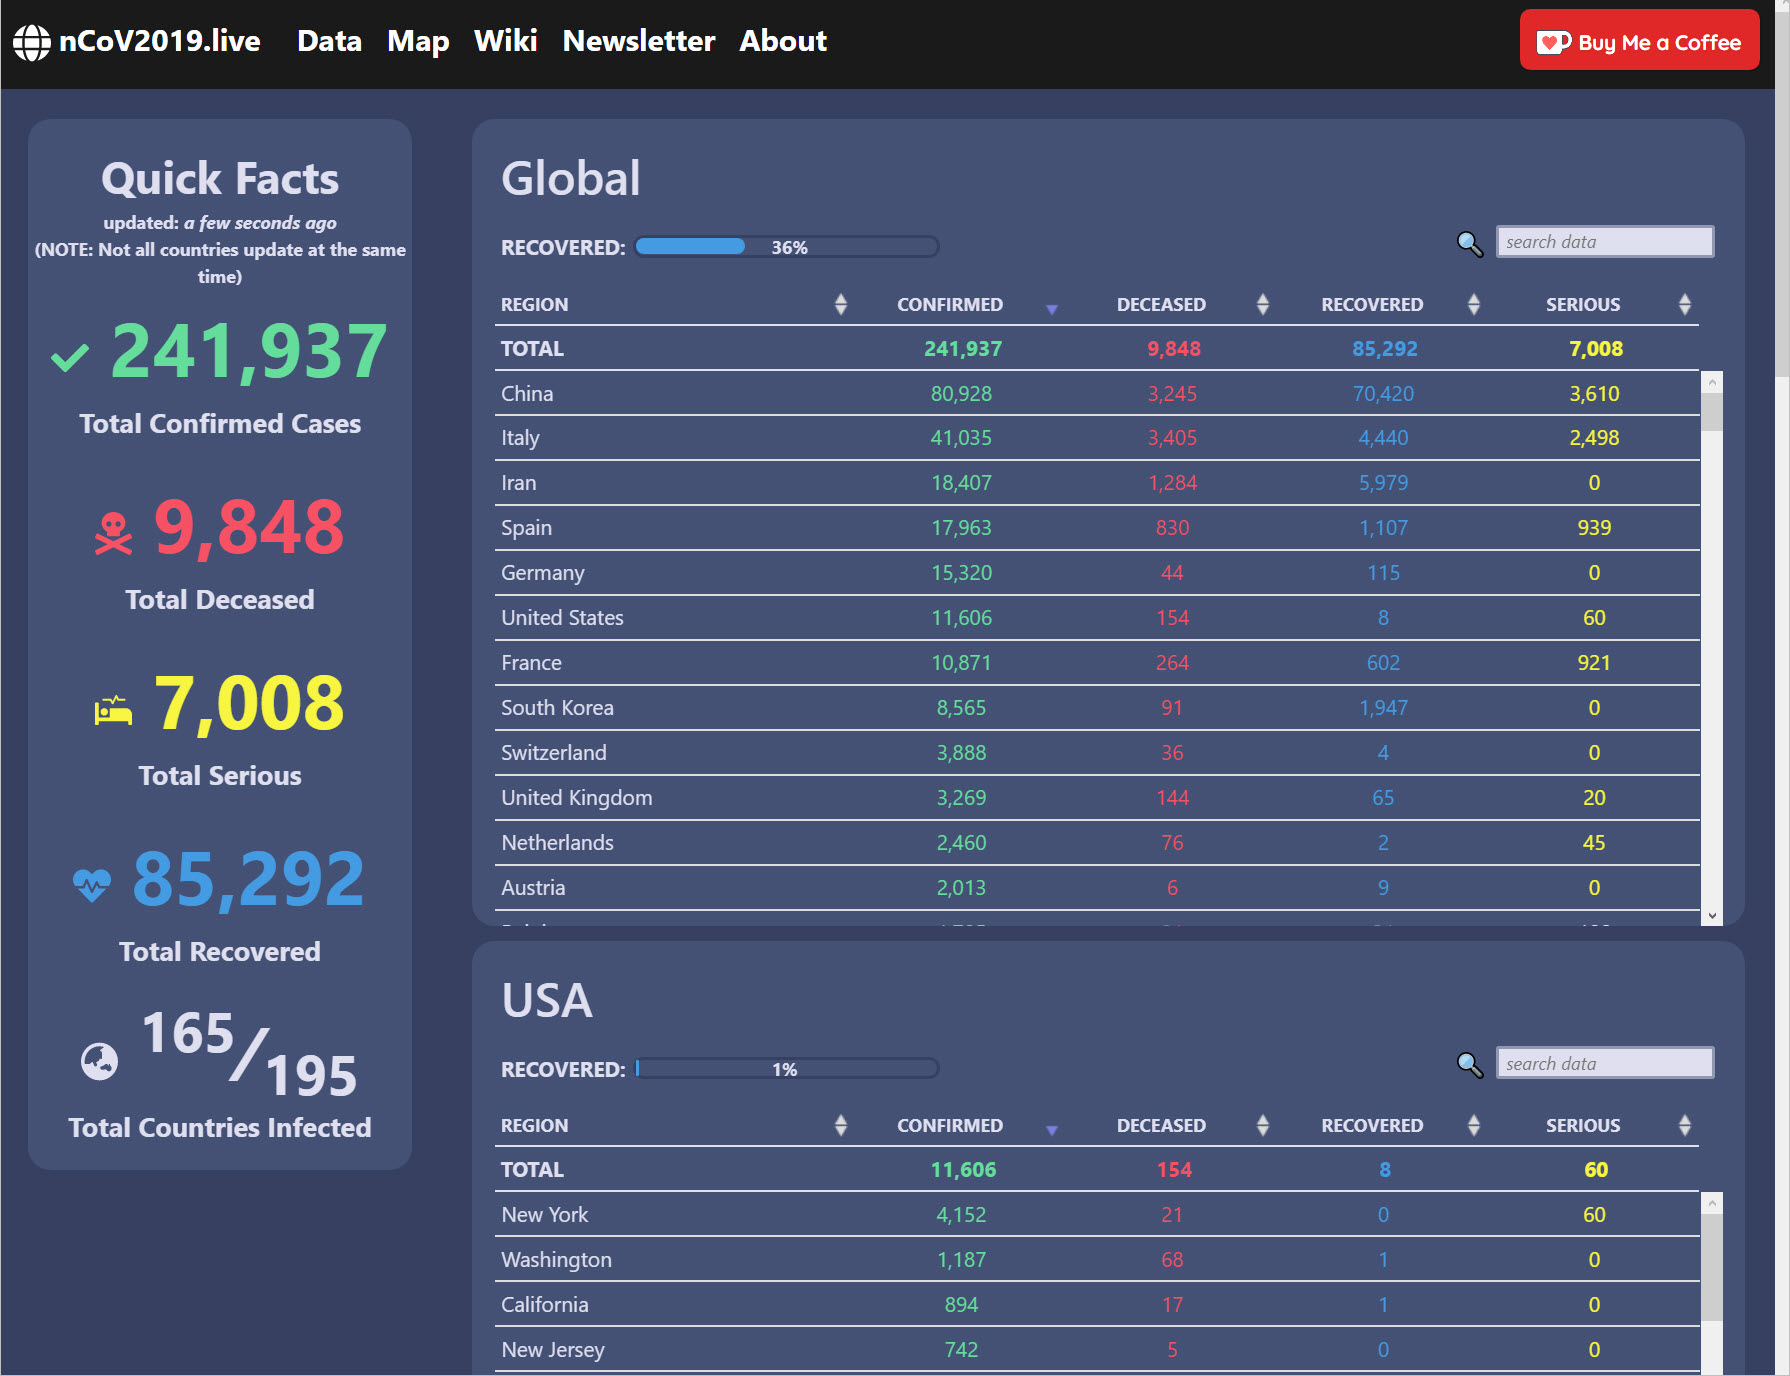
Task: Click the green checkmark beside confirmed cases
Action: pos(70,357)
